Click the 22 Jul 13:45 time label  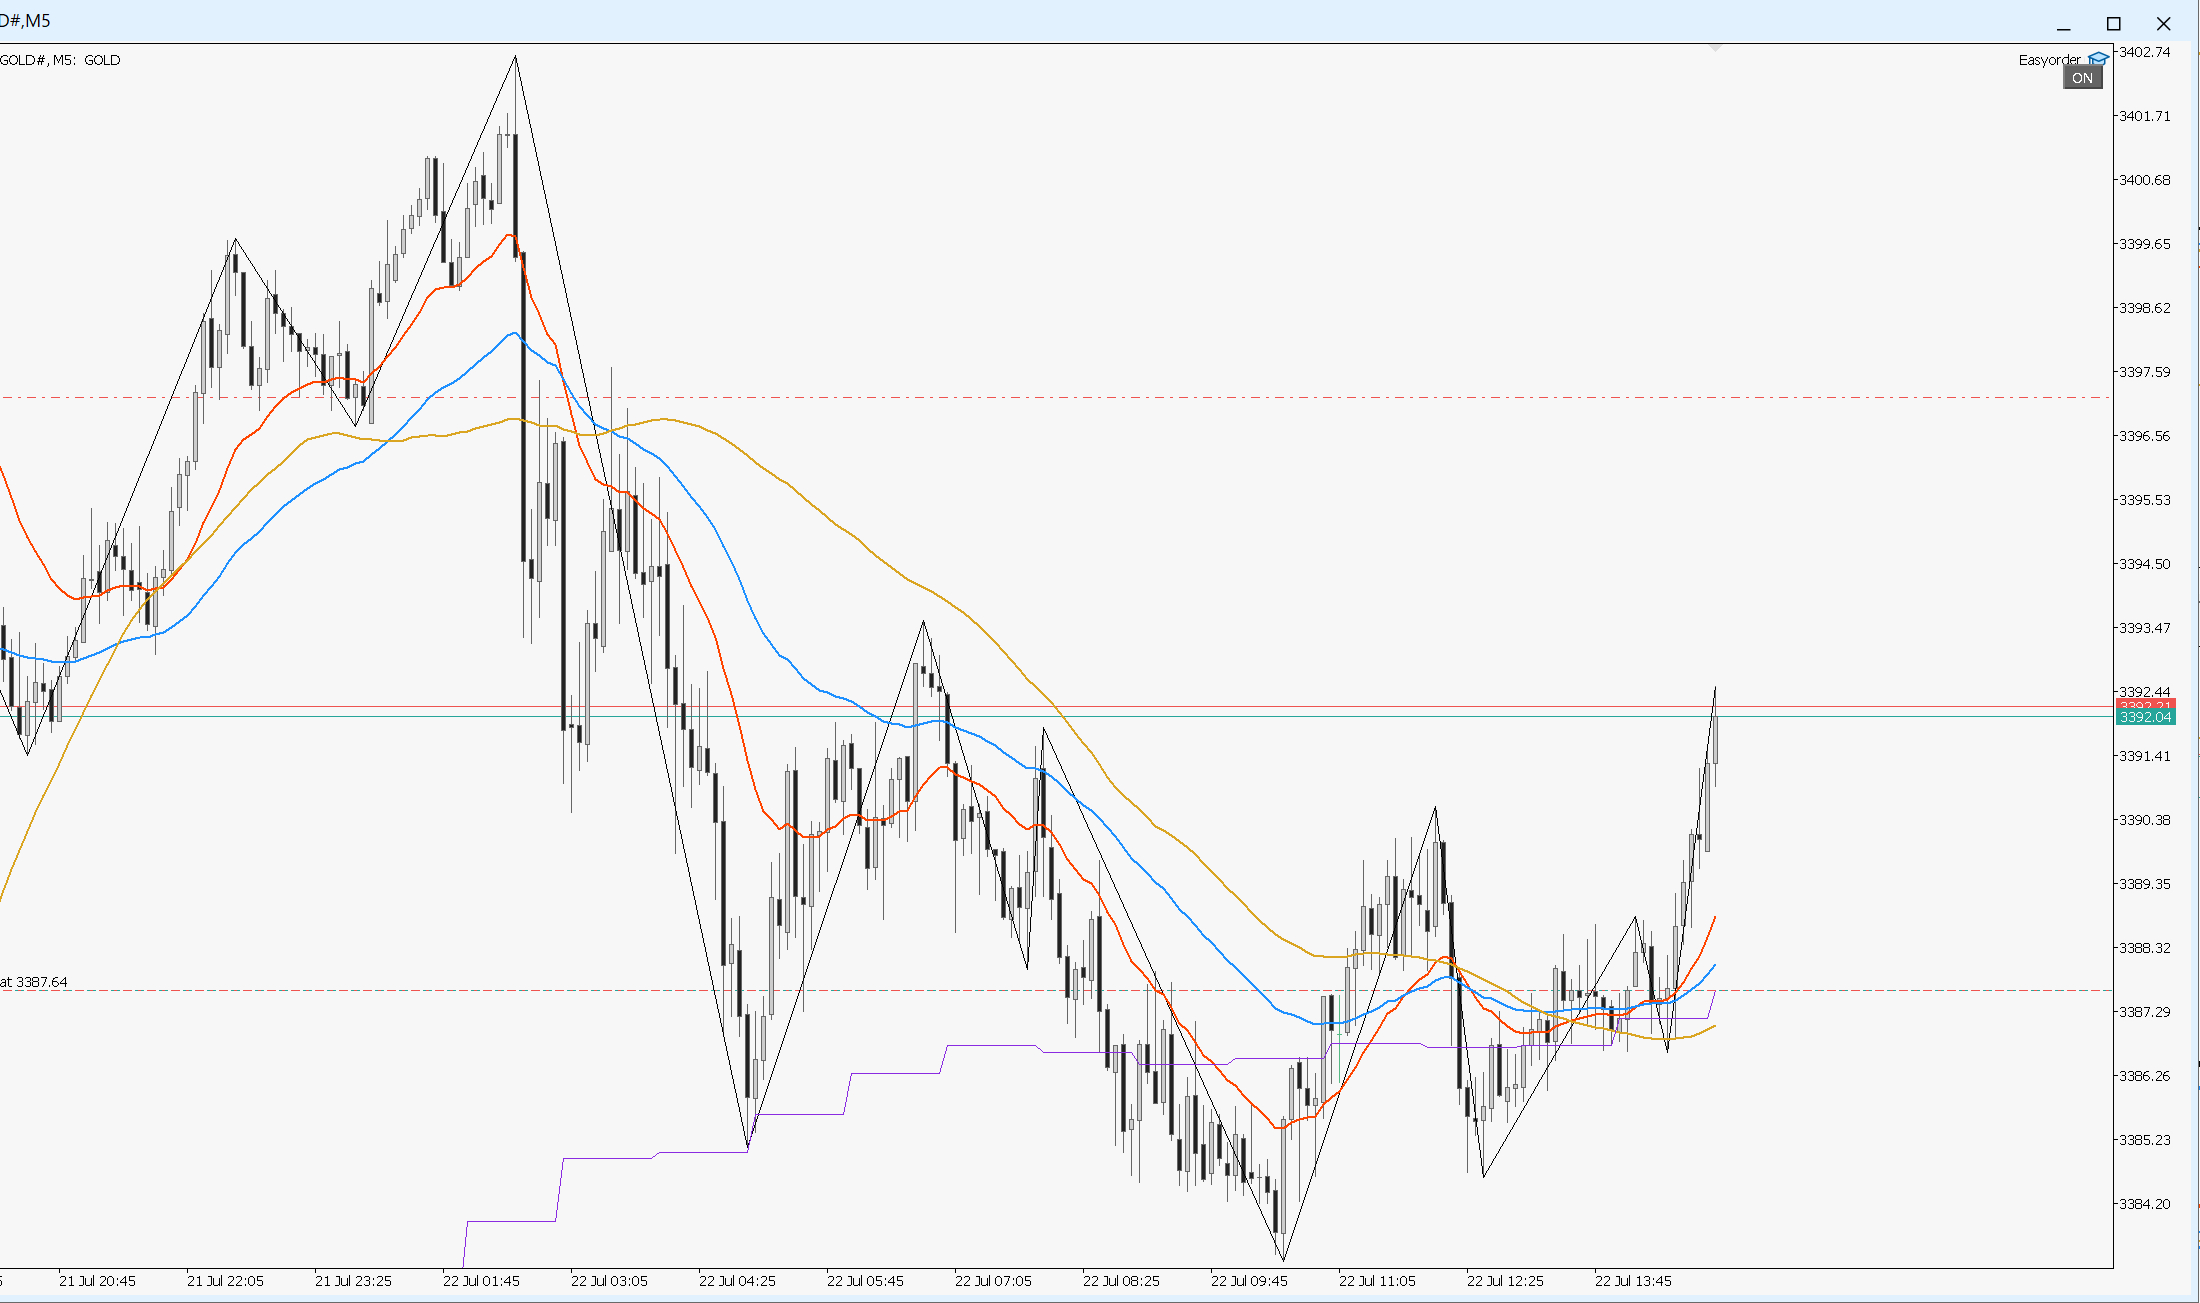pos(1633,1281)
